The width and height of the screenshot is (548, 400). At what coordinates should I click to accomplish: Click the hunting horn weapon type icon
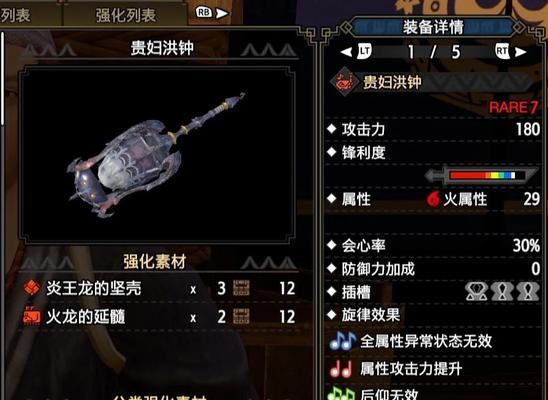(x=344, y=82)
